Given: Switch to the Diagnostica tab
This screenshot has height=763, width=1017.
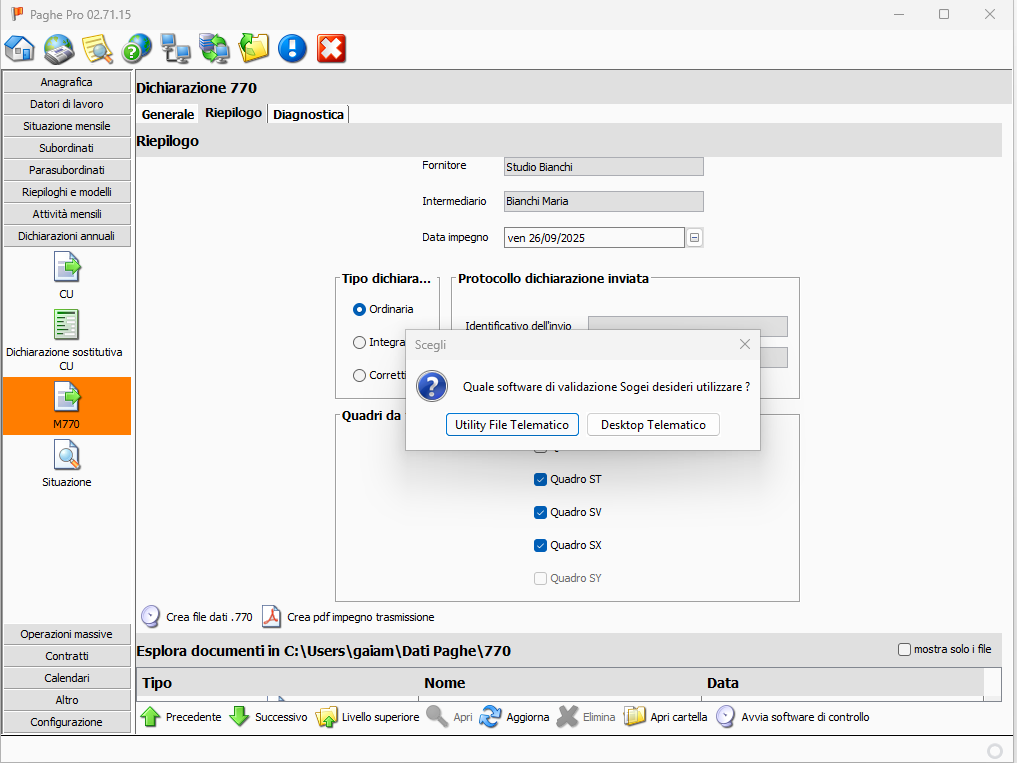Looking at the screenshot, I should [308, 114].
